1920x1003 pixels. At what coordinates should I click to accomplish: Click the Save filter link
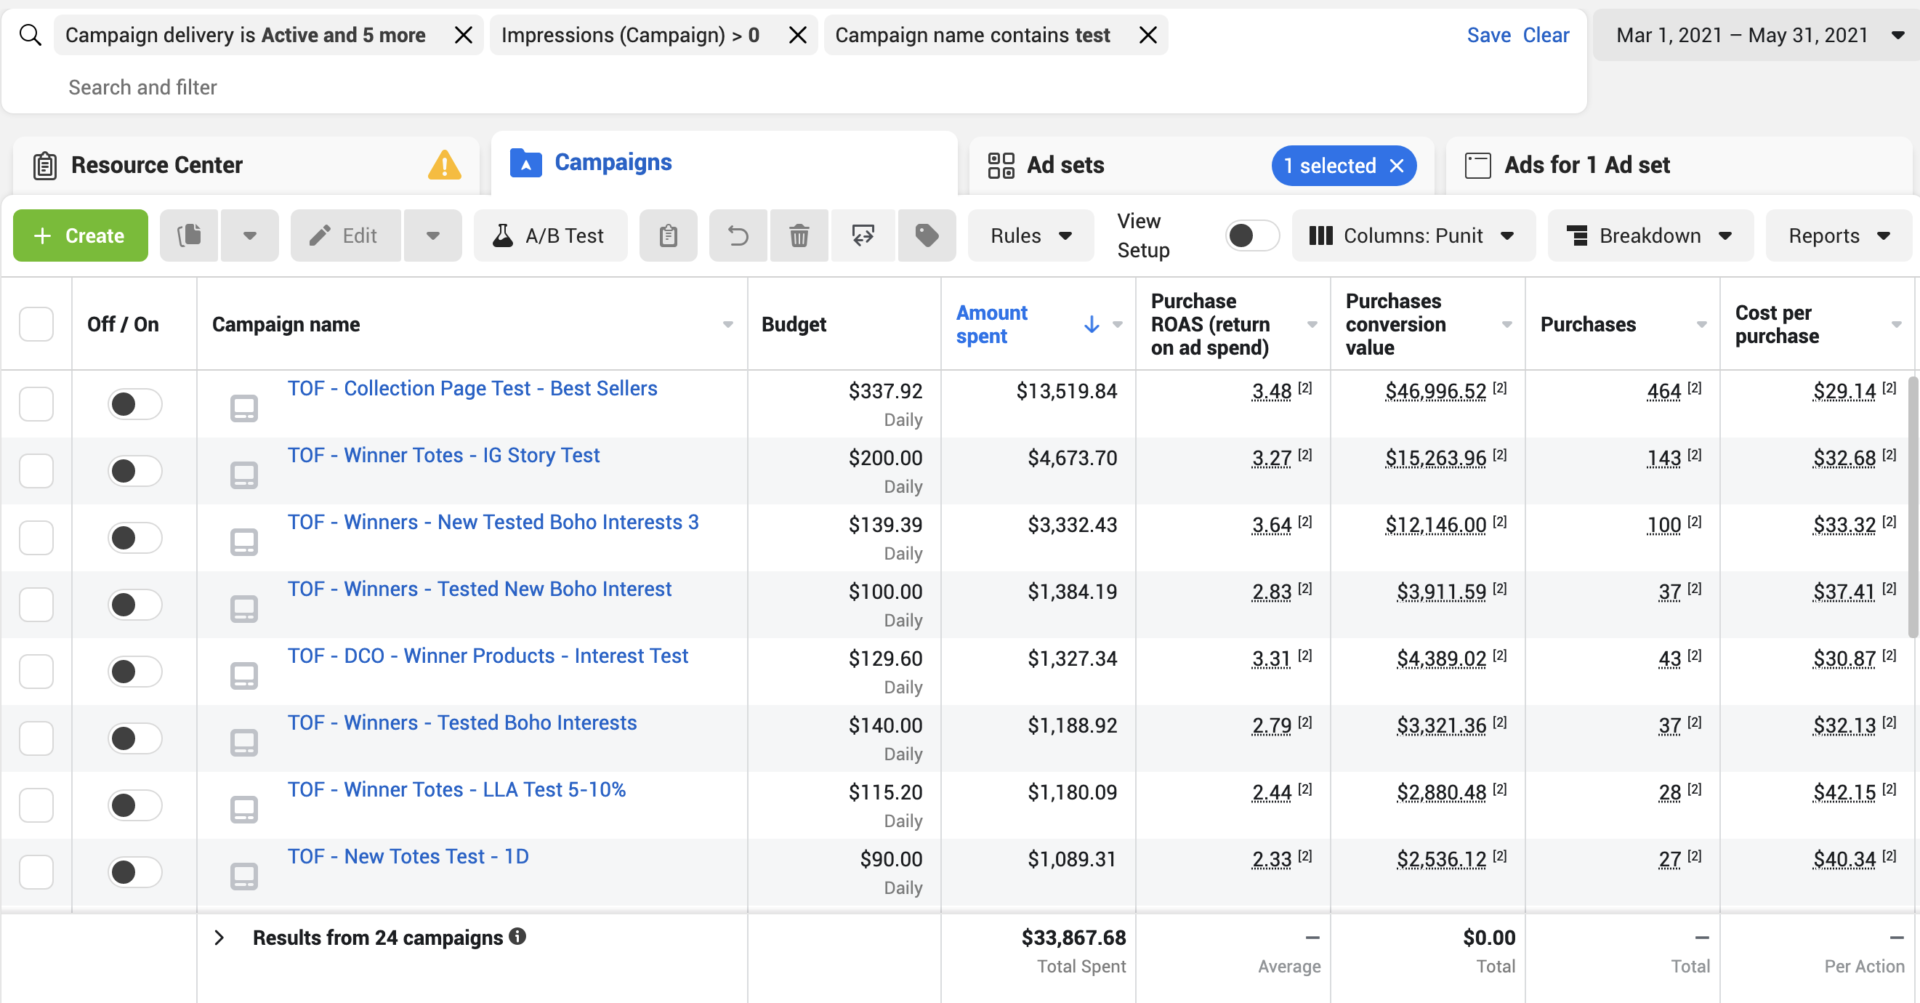pyautogui.click(x=1488, y=35)
